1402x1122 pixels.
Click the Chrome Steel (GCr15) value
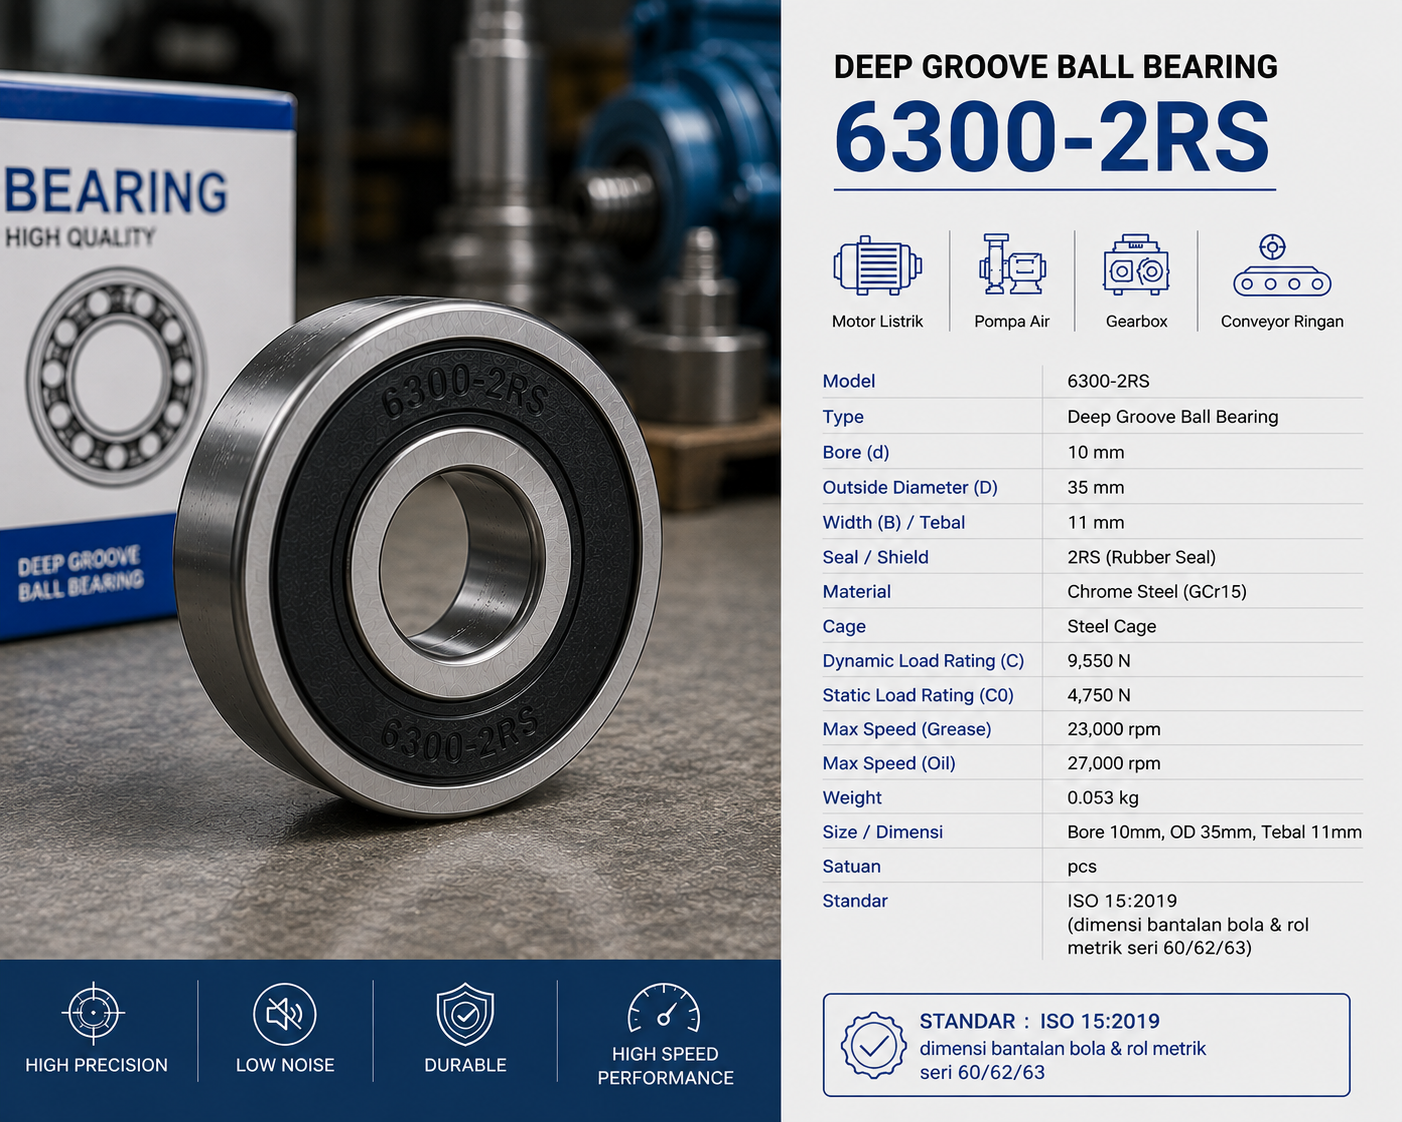pos(1156,591)
